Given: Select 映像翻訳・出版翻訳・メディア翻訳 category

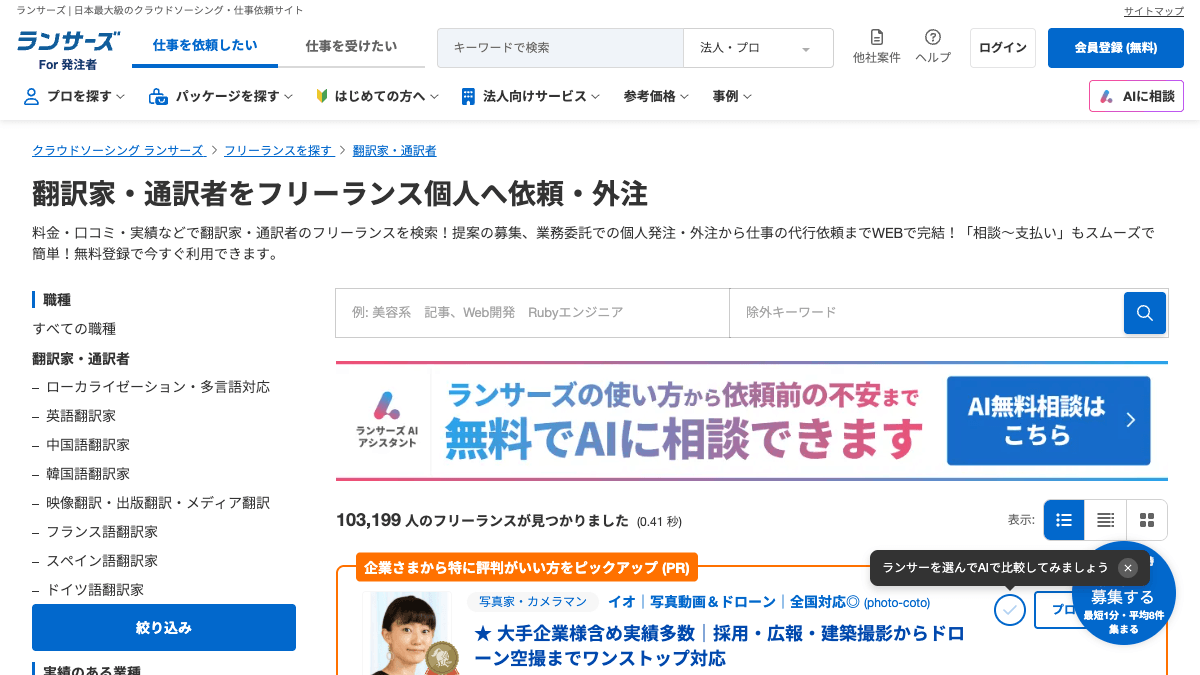Looking at the screenshot, I should pos(158,503).
